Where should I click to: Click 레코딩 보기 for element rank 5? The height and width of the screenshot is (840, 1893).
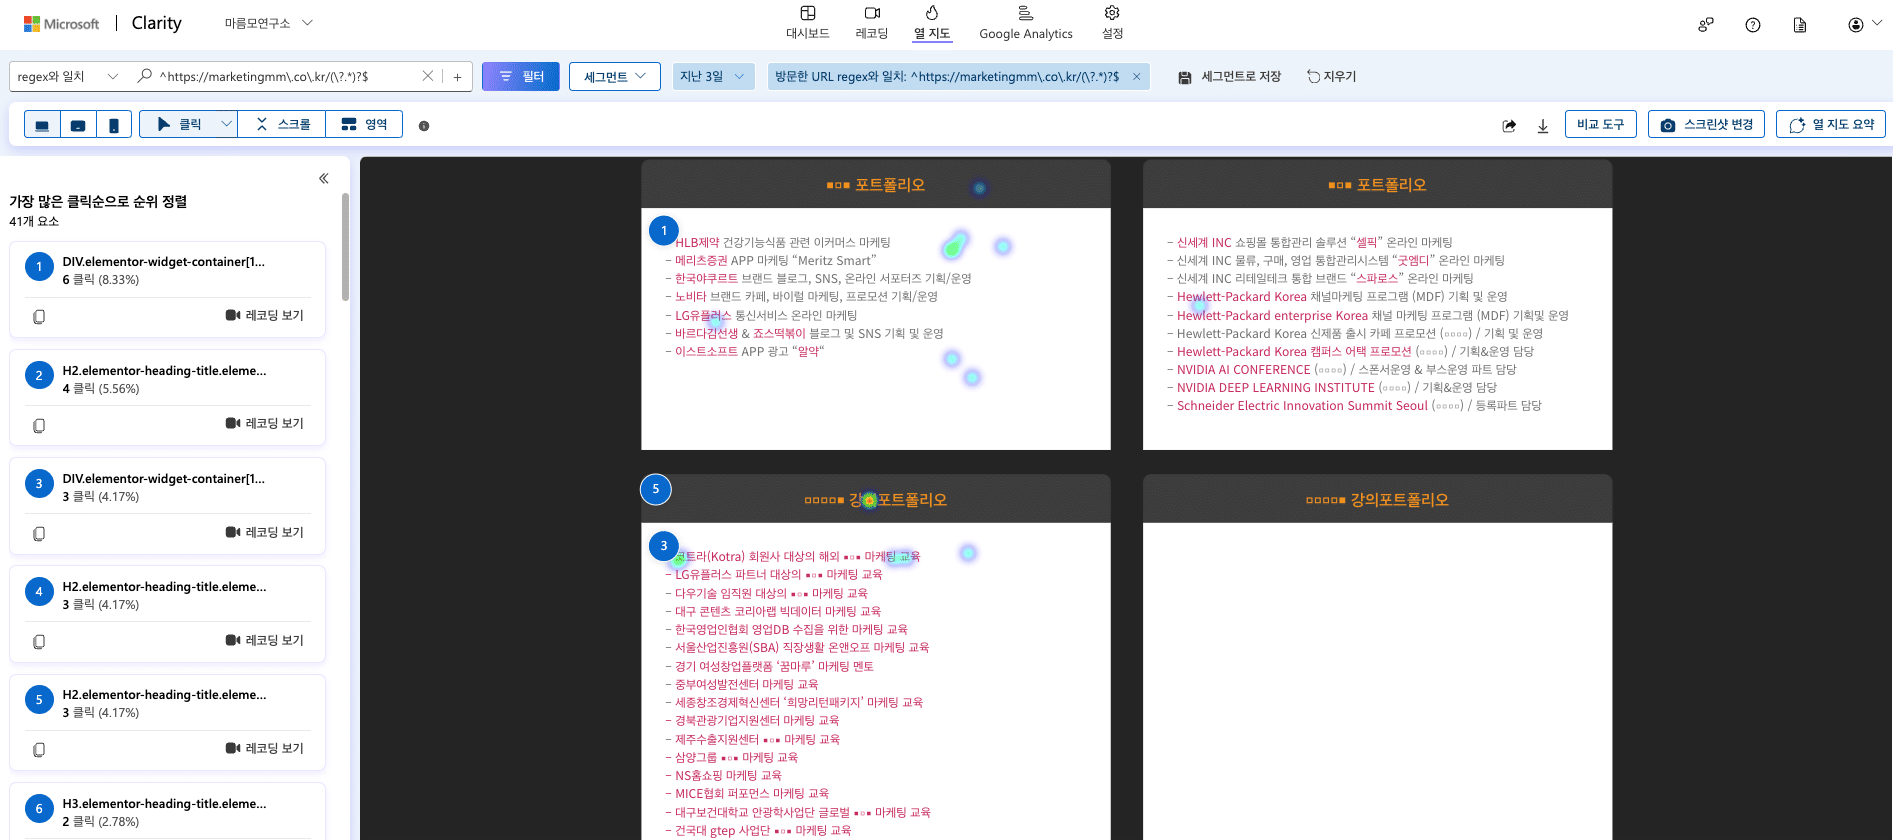point(265,748)
